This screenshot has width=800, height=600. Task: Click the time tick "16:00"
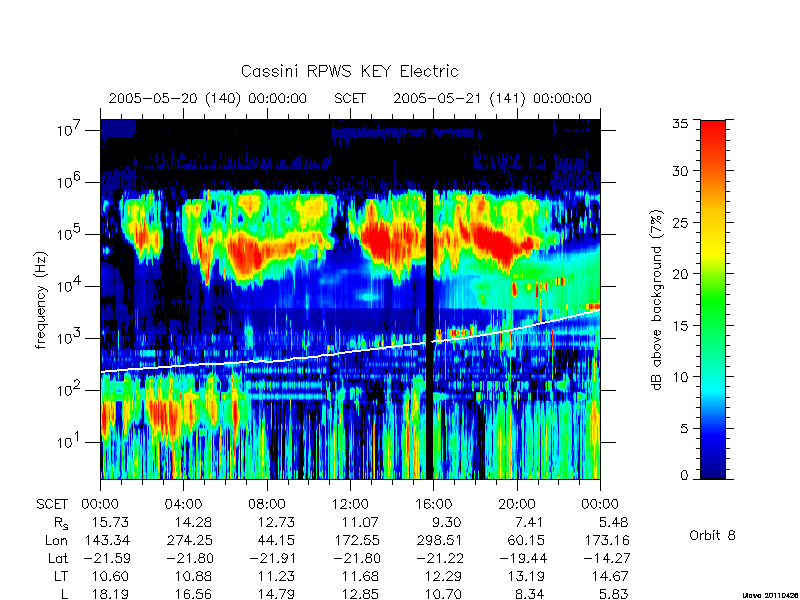pos(433,504)
